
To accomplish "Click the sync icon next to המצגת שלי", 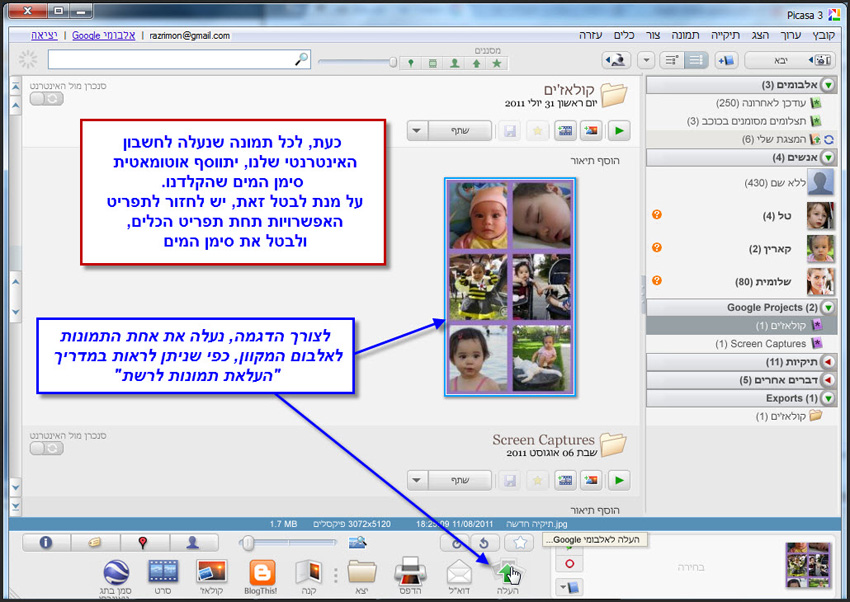I will pyautogui.click(x=829, y=140).
